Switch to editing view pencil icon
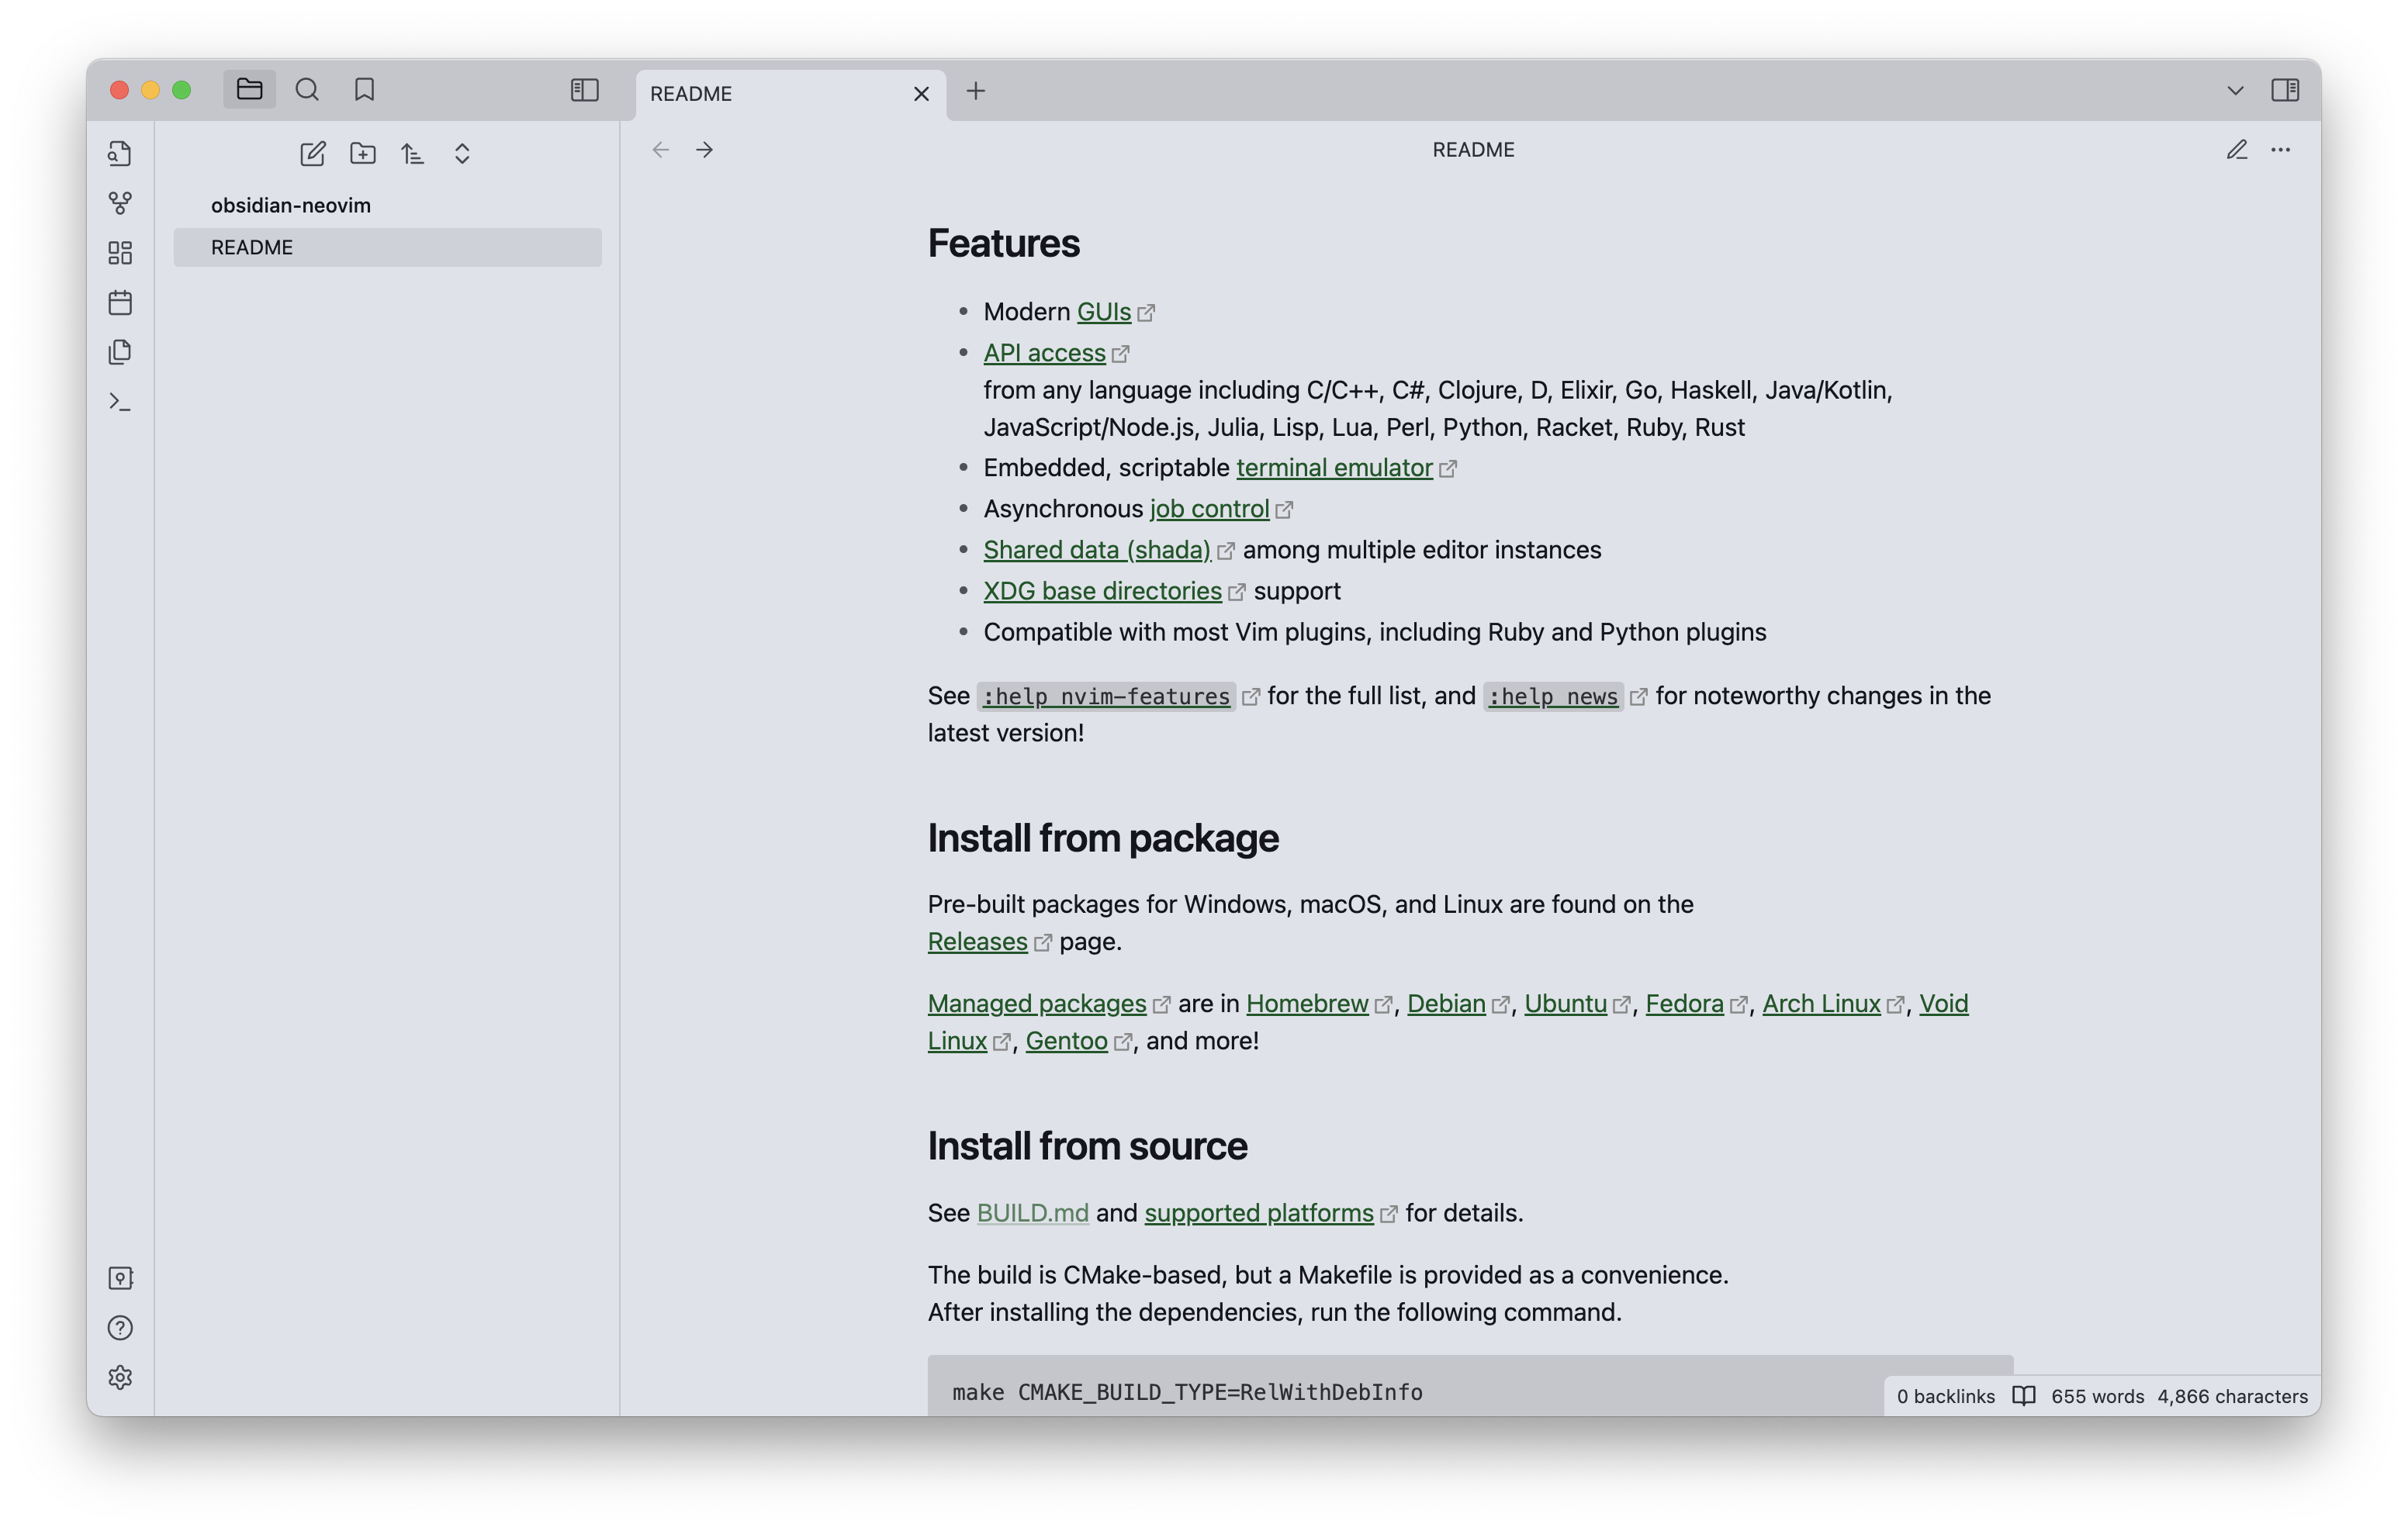This screenshot has height=1531, width=2408. [x=2236, y=150]
